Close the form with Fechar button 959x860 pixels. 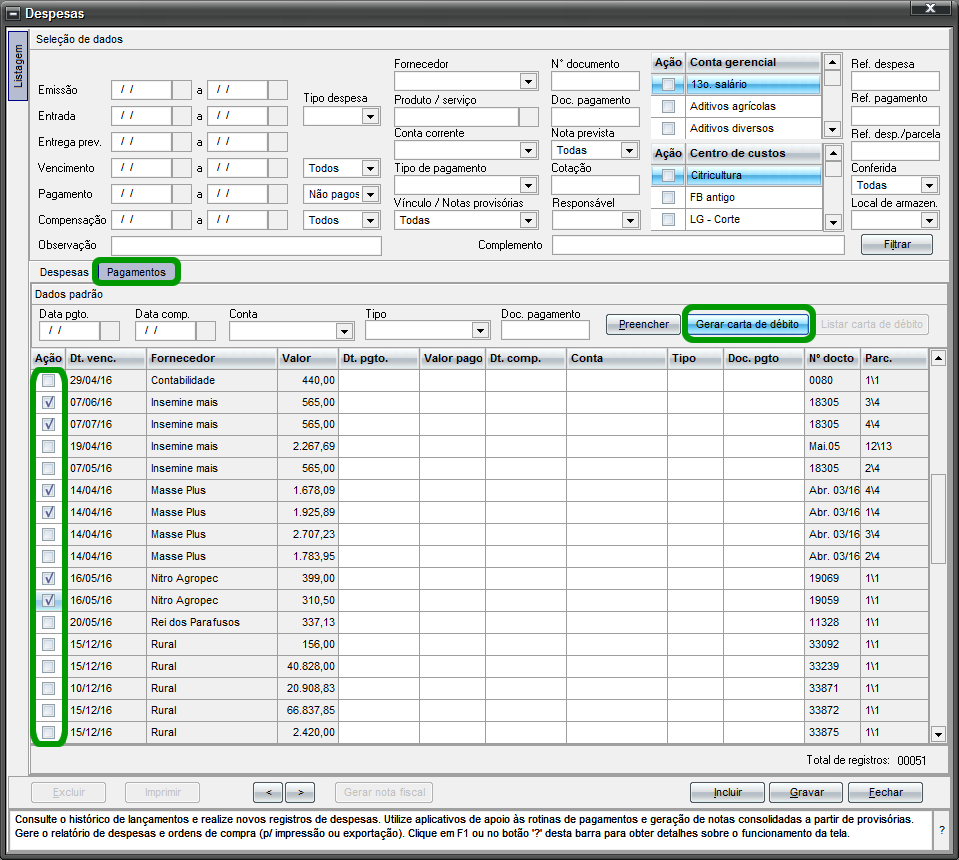click(x=886, y=793)
